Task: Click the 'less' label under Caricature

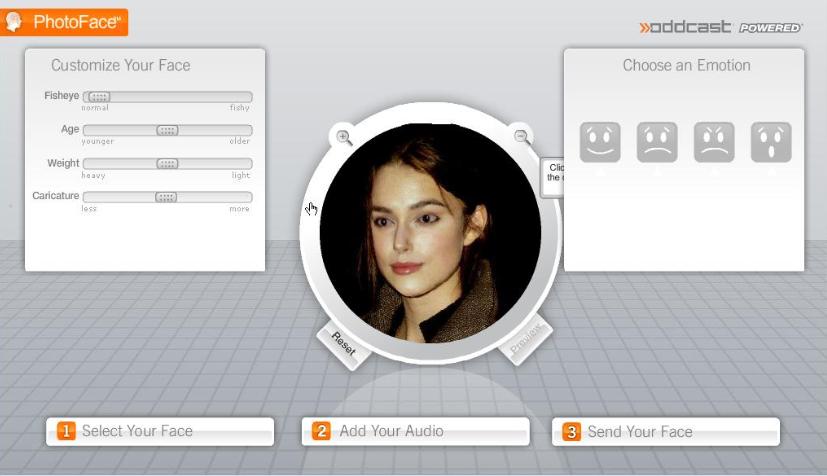Action: tap(89, 209)
